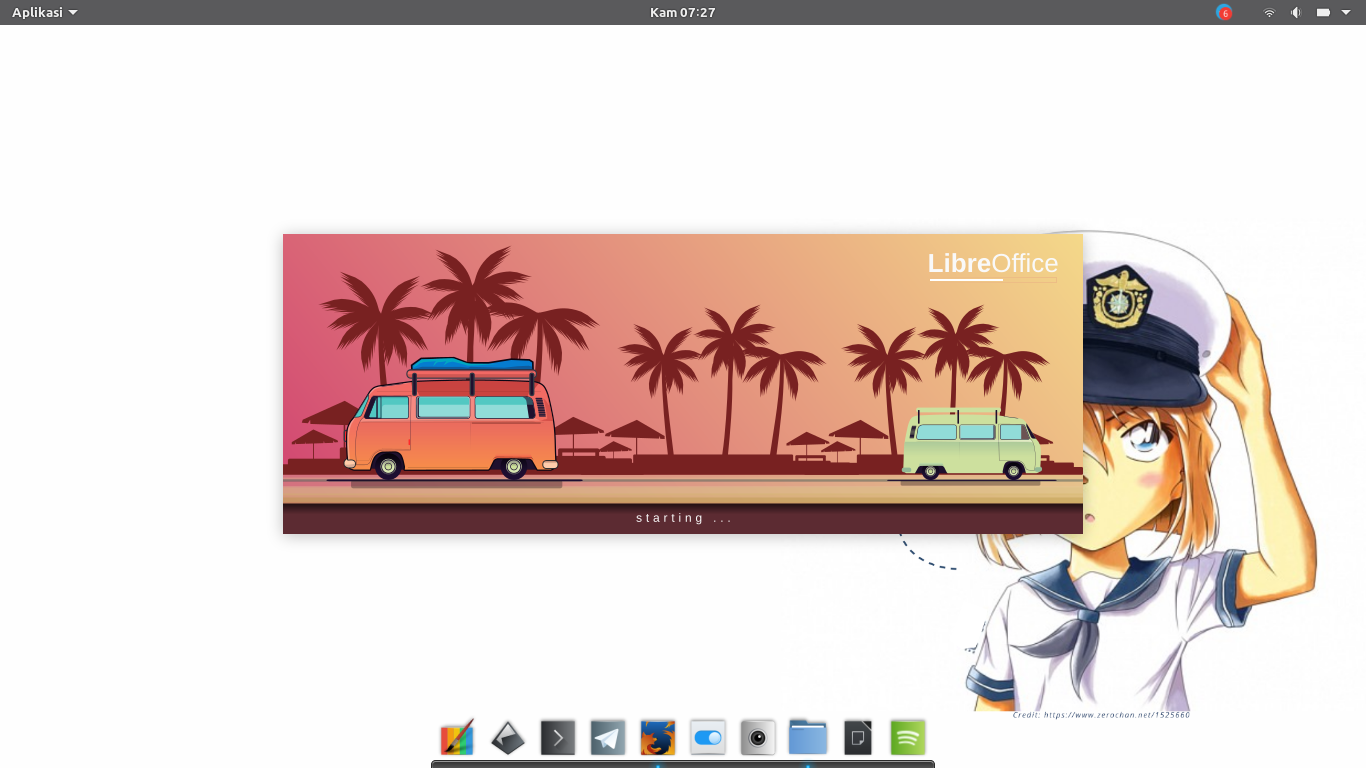Expand the system menu arrow in top bar
The height and width of the screenshot is (768, 1366).
click(1346, 12)
